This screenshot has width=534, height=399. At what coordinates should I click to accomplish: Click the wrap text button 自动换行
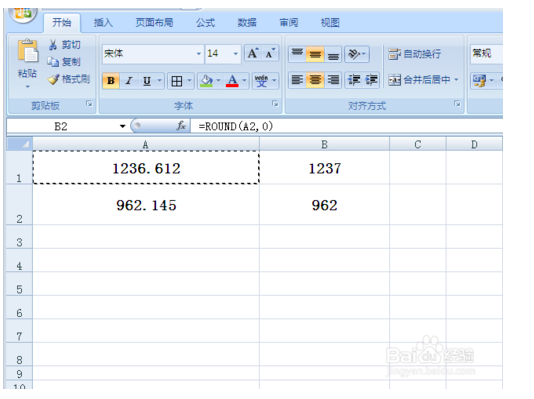pyautogui.click(x=414, y=54)
